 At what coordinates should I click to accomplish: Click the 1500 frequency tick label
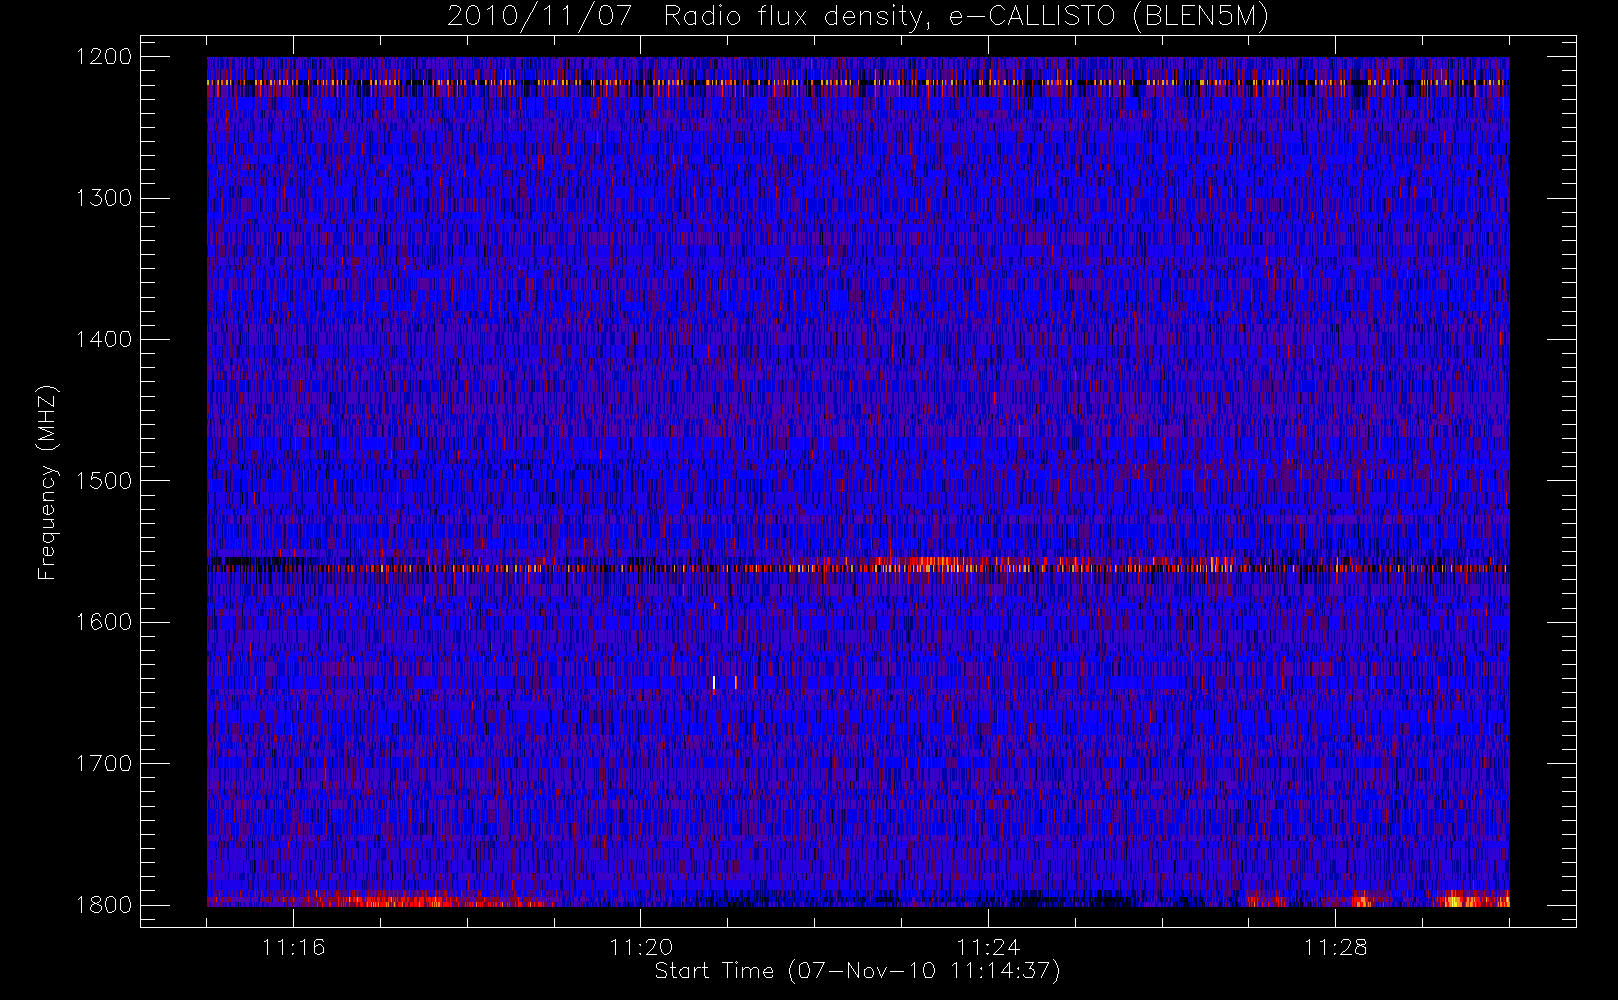[x=104, y=481]
